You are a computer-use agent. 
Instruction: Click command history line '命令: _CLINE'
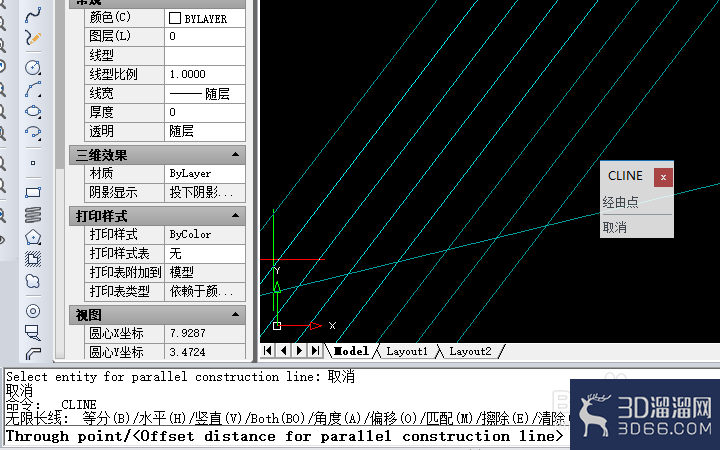click(x=51, y=405)
